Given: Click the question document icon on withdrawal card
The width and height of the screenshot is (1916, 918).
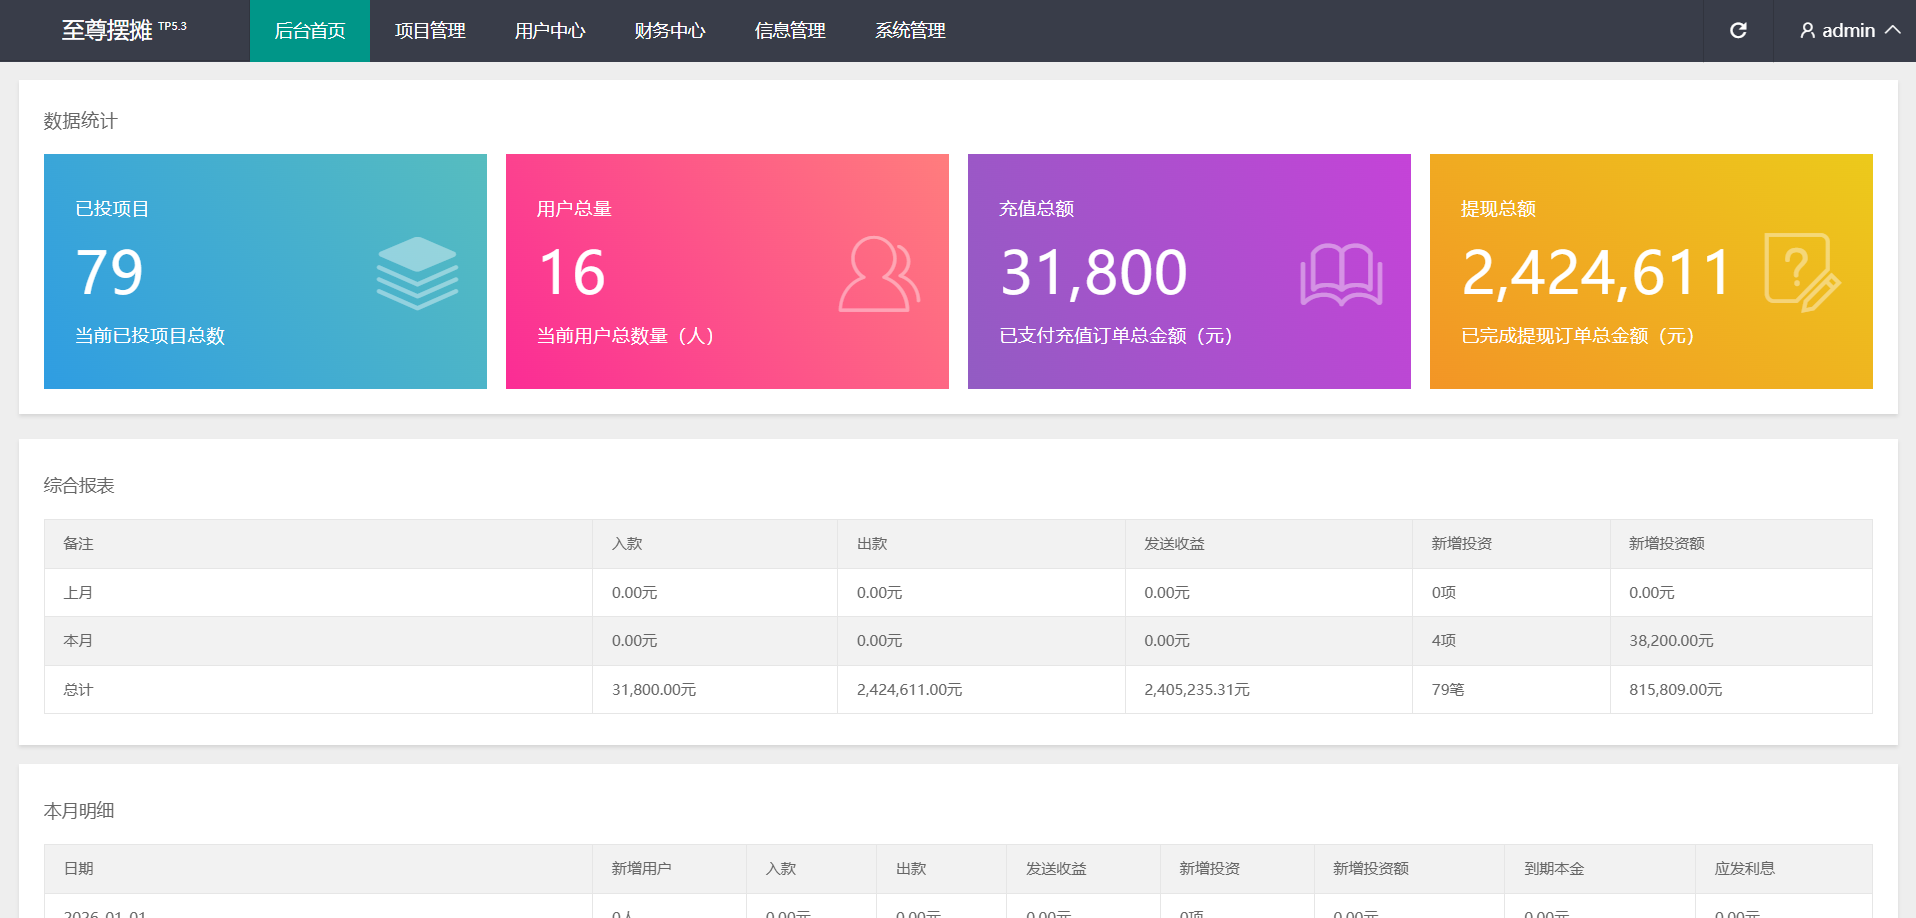Looking at the screenshot, I should tap(1802, 273).
